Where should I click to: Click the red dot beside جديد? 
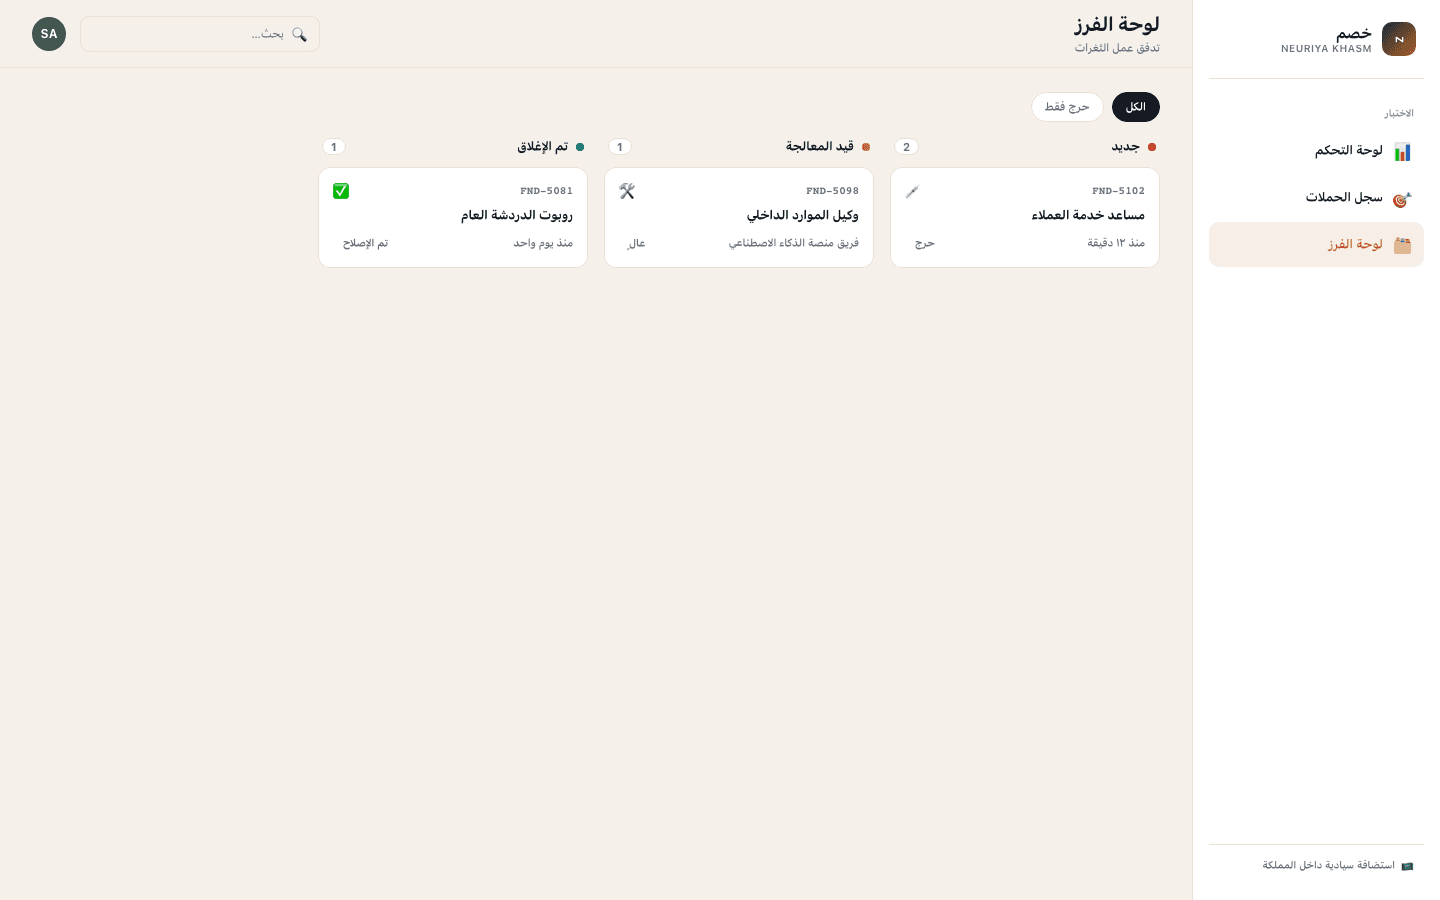point(1152,147)
